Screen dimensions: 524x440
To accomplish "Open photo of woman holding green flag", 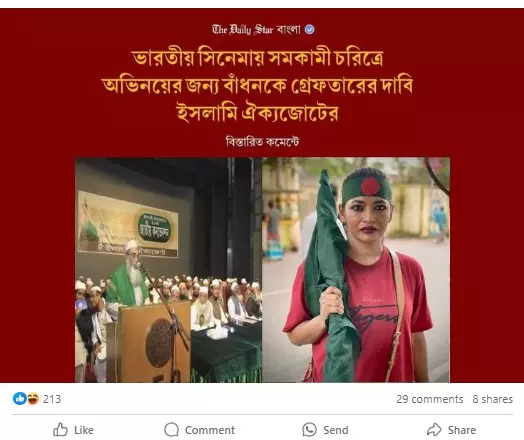I will click(356, 270).
